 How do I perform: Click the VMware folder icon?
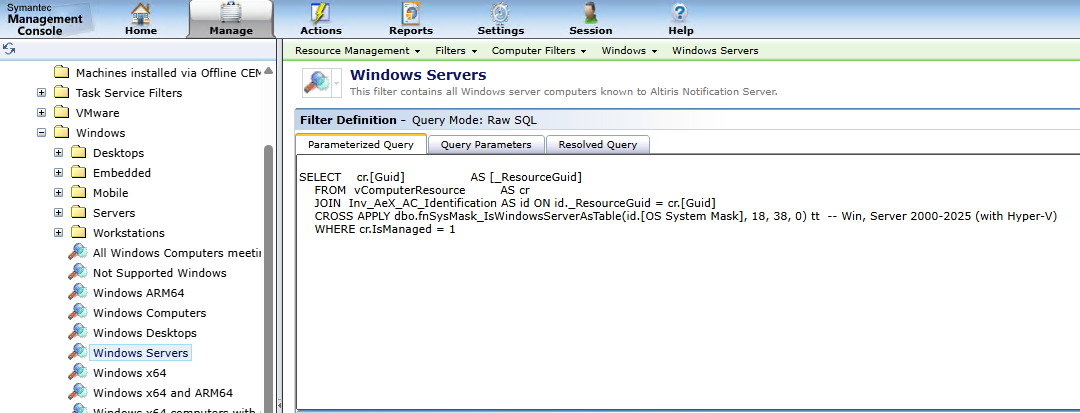coord(62,112)
